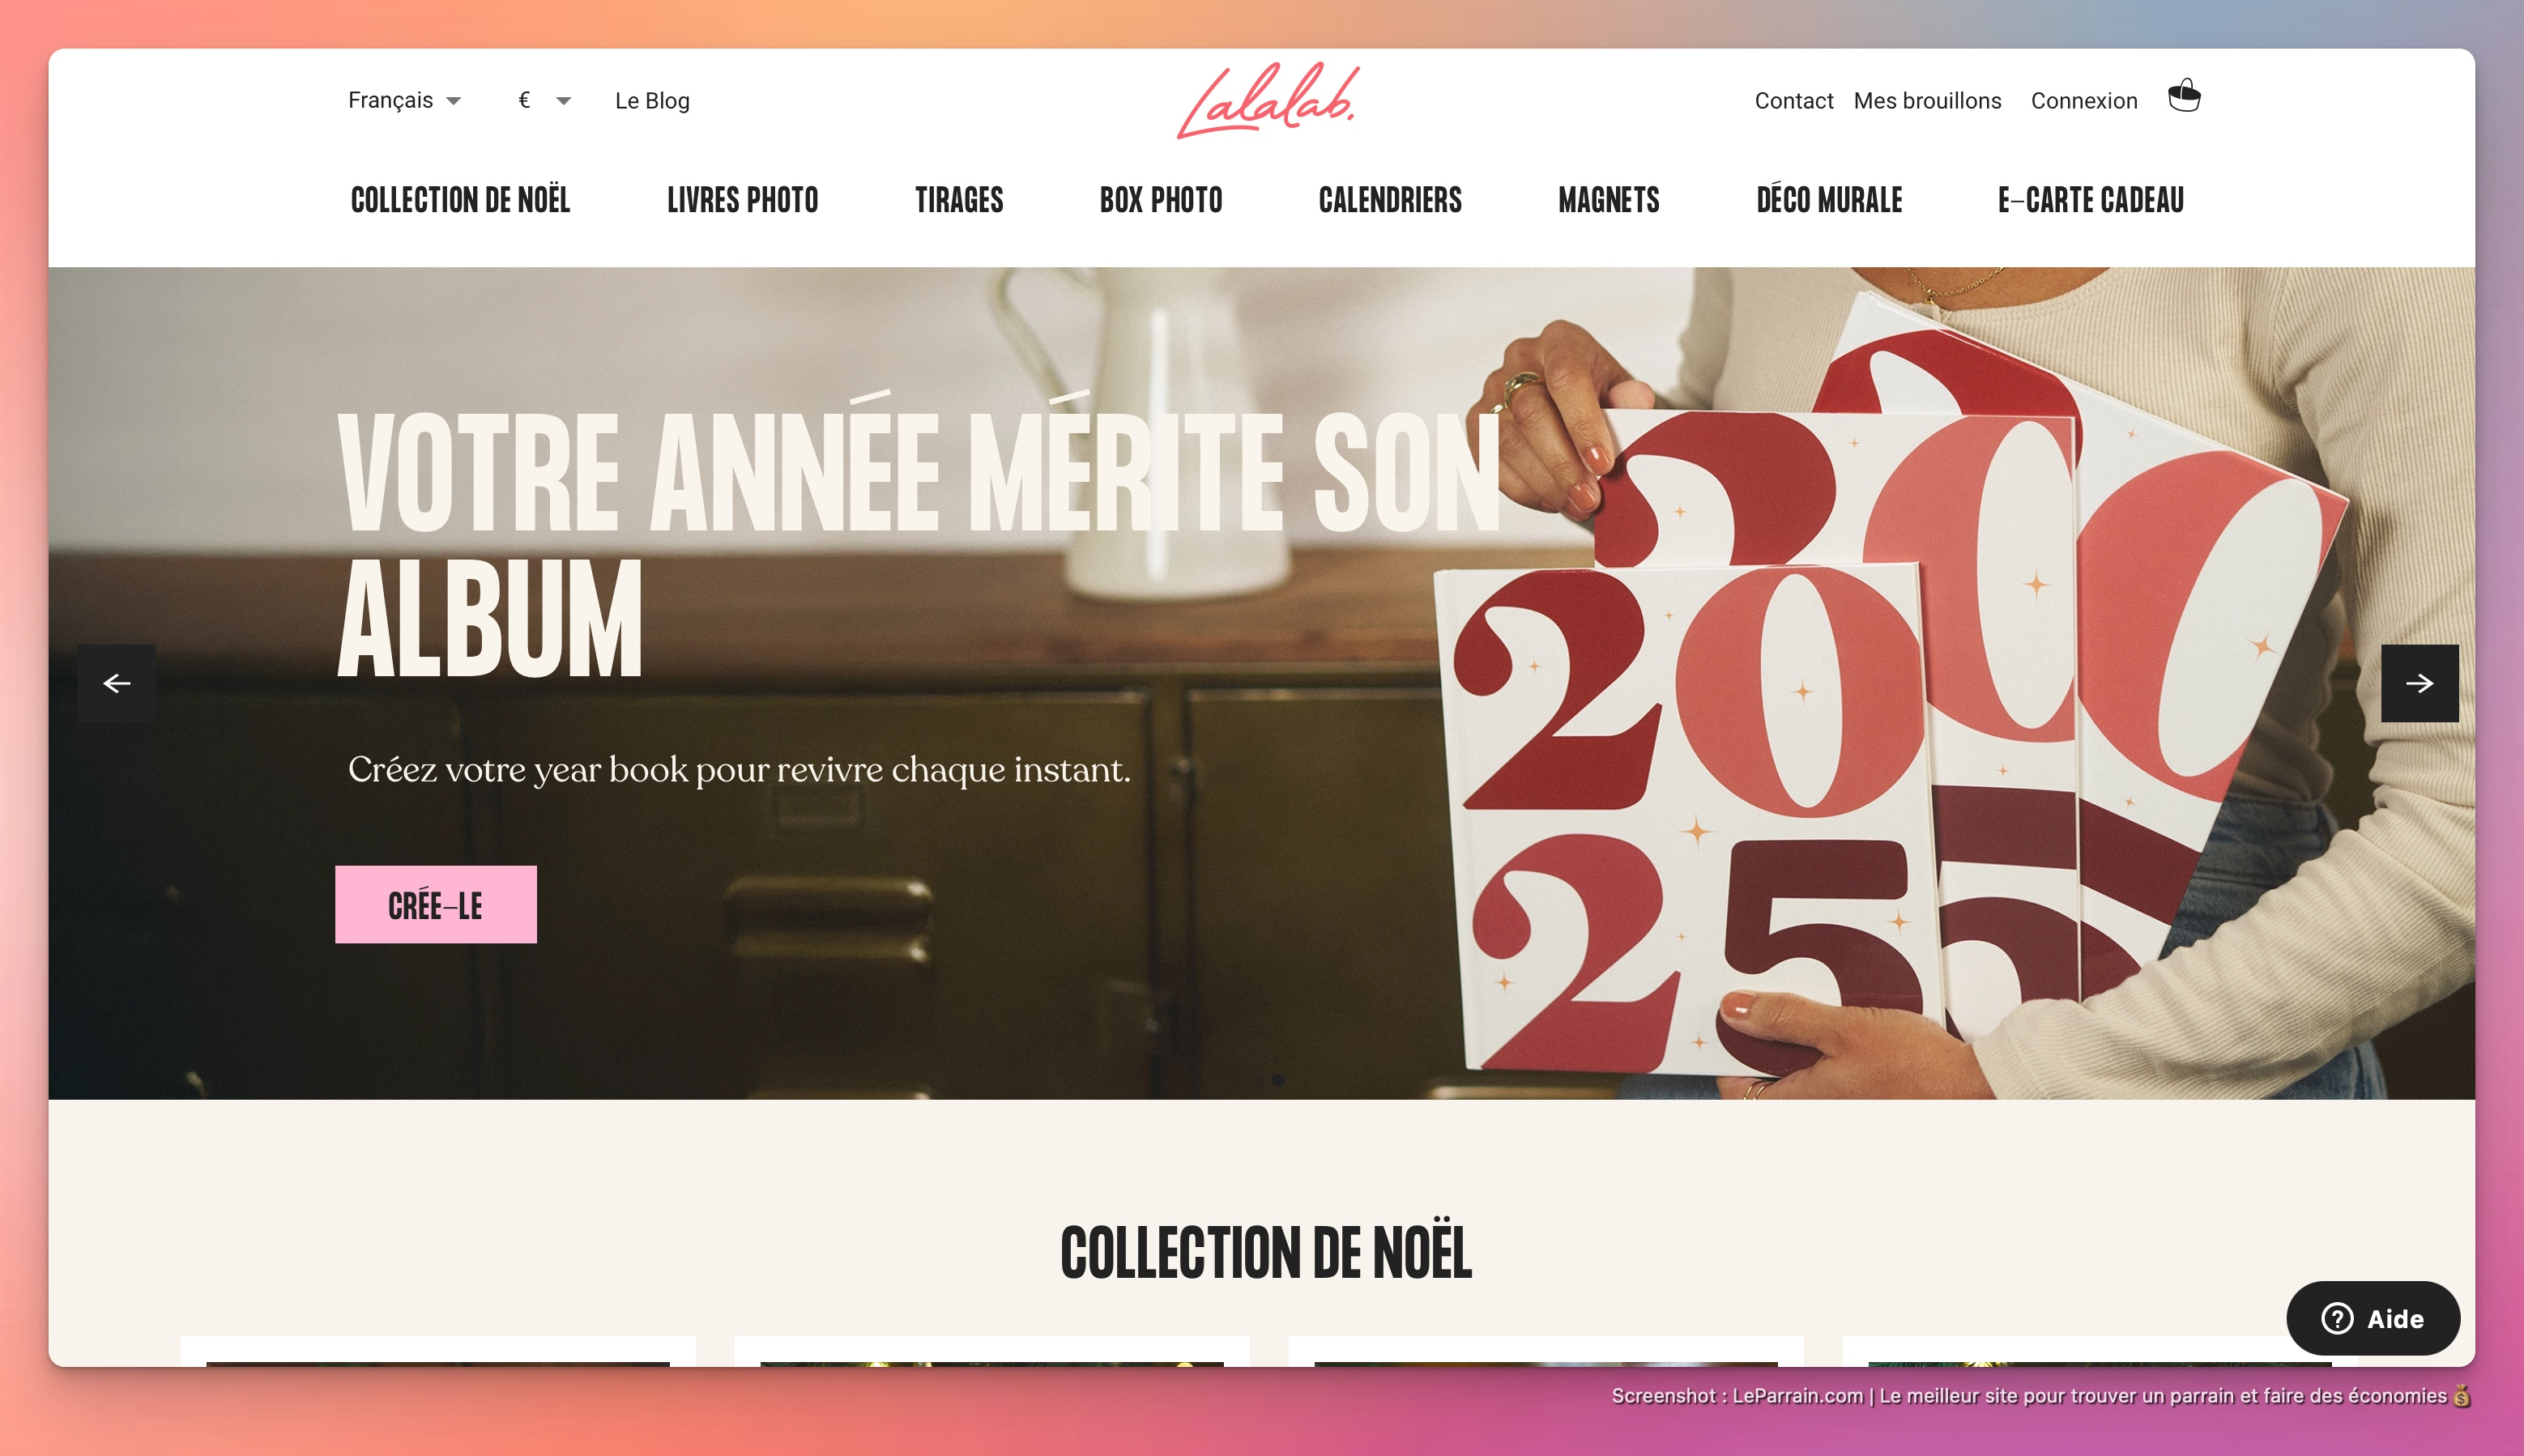Expand the Français language dropdown
2524x1456 pixels.
[404, 100]
